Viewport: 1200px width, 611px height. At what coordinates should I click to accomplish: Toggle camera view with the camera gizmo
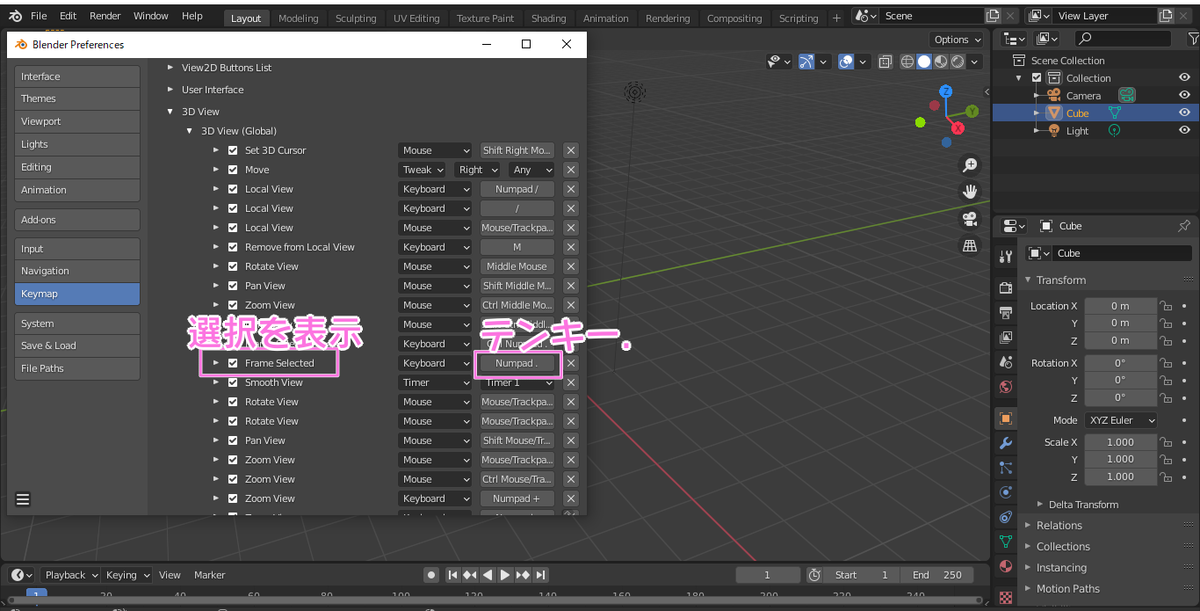pyautogui.click(x=969, y=218)
